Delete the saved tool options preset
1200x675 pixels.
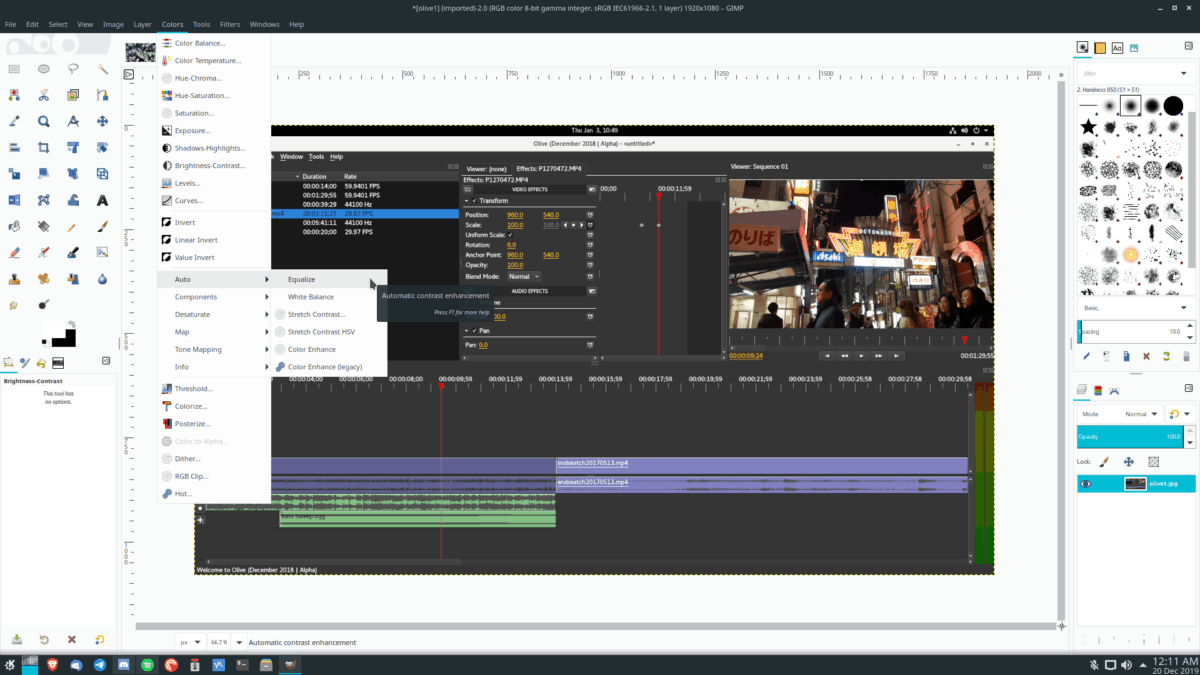coord(71,641)
